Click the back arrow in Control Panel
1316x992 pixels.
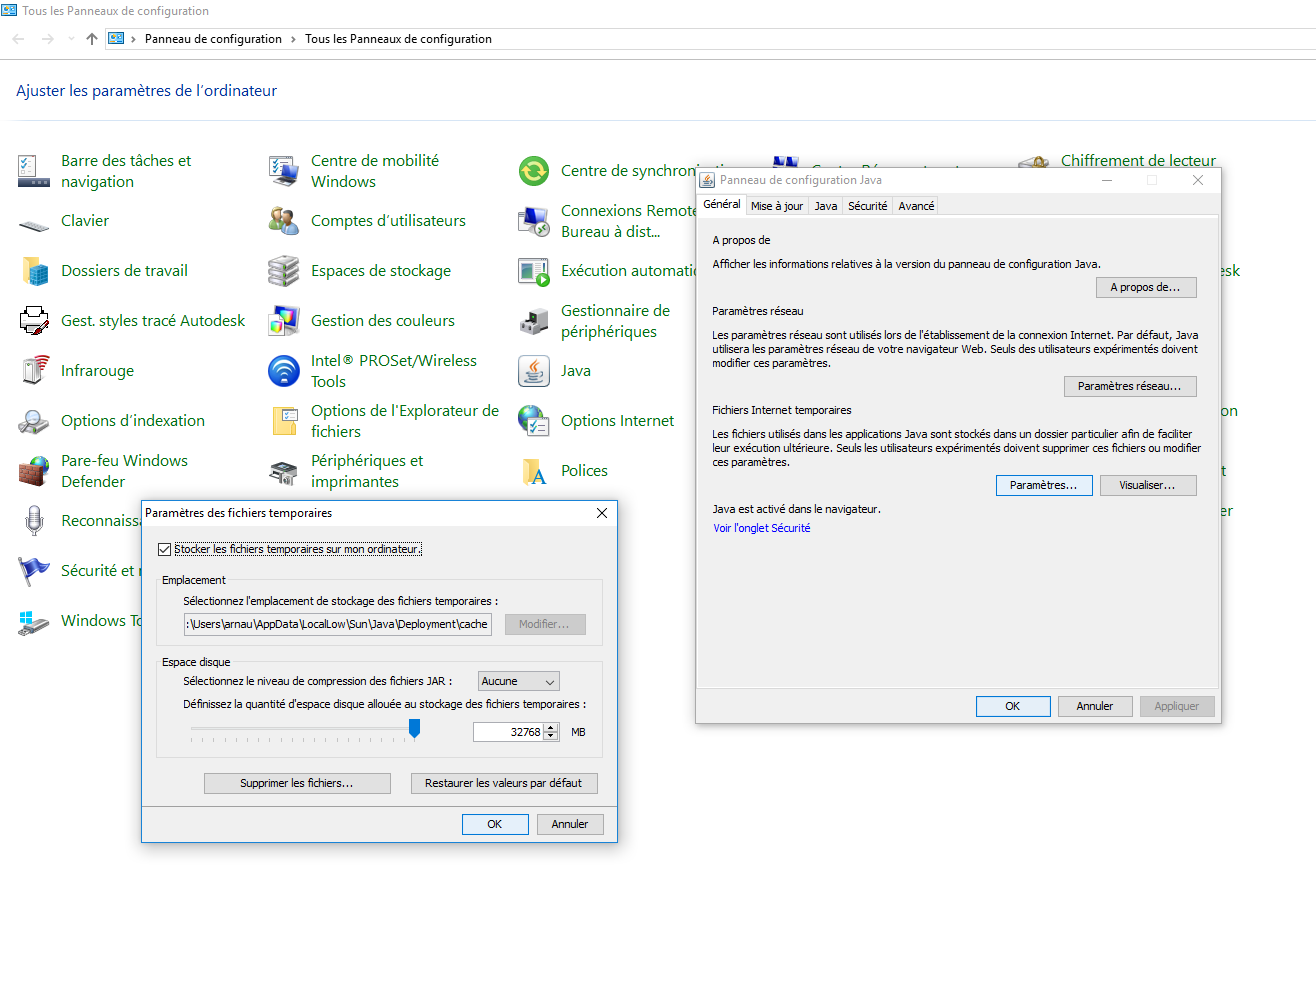pos(18,39)
